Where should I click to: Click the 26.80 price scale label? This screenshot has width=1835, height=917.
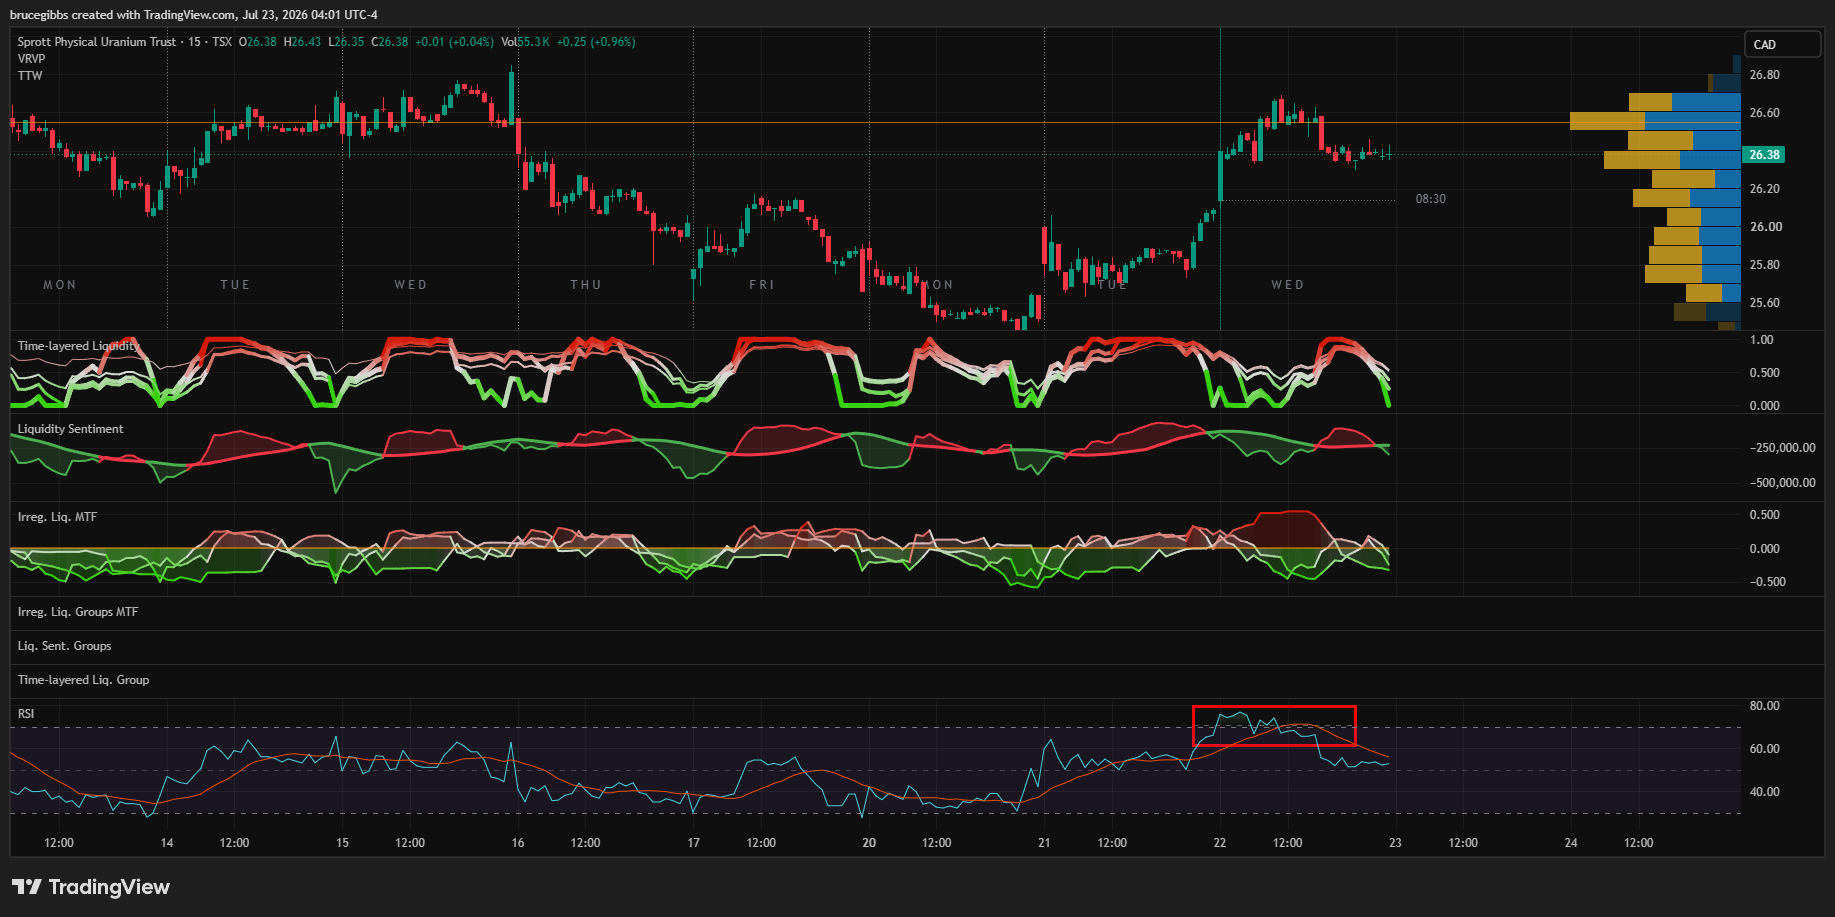[1764, 75]
